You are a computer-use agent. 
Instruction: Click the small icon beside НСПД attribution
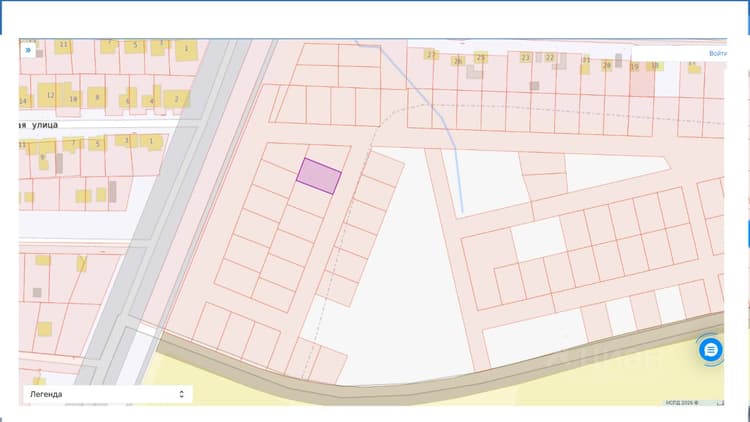pyautogui.click(x=720, y=403)
